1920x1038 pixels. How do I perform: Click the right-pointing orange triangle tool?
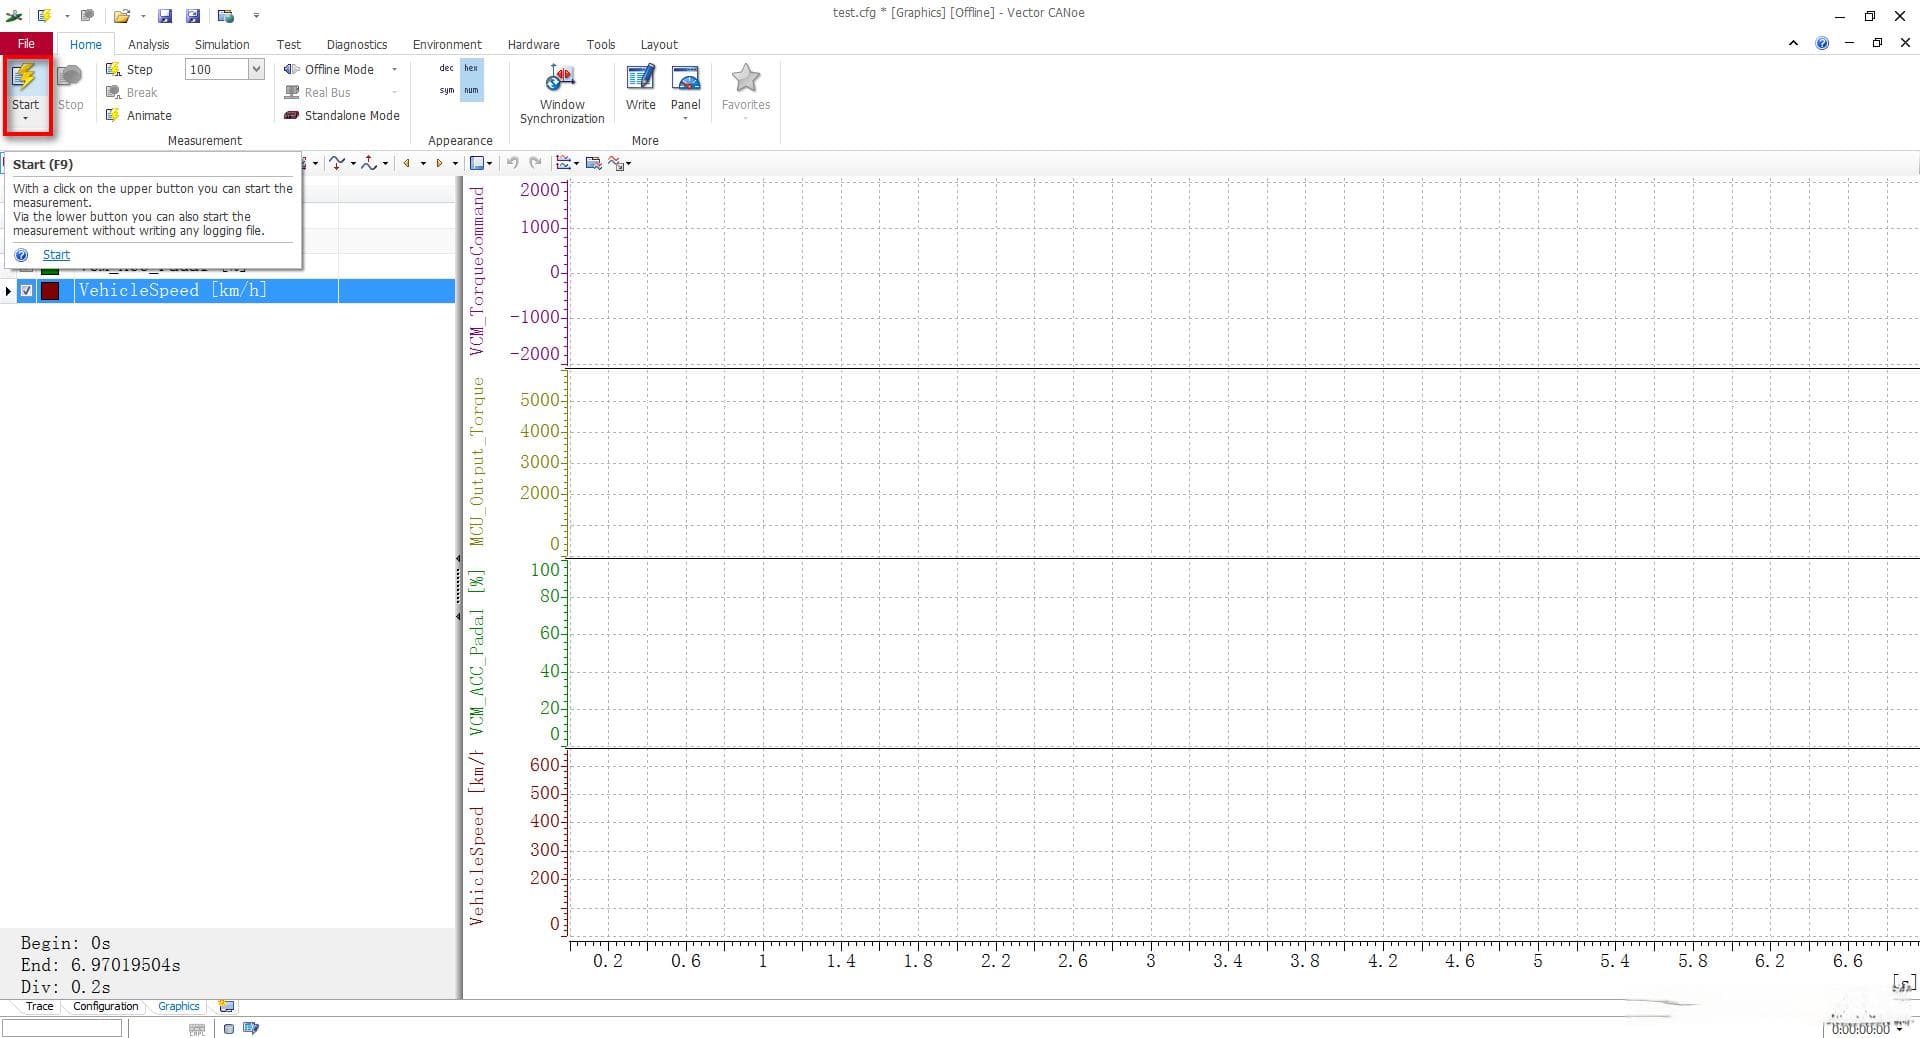click(439, 163)
